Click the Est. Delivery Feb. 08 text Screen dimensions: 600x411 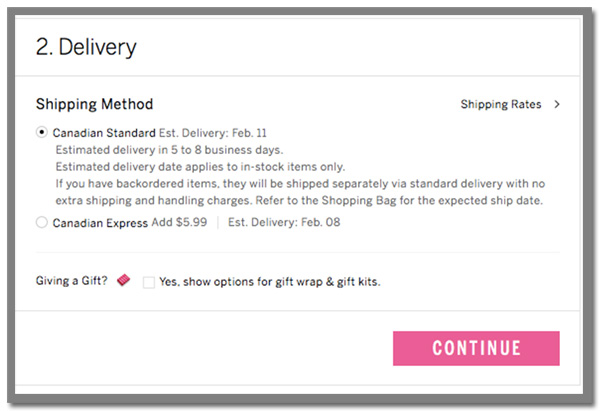coord(284,222)
